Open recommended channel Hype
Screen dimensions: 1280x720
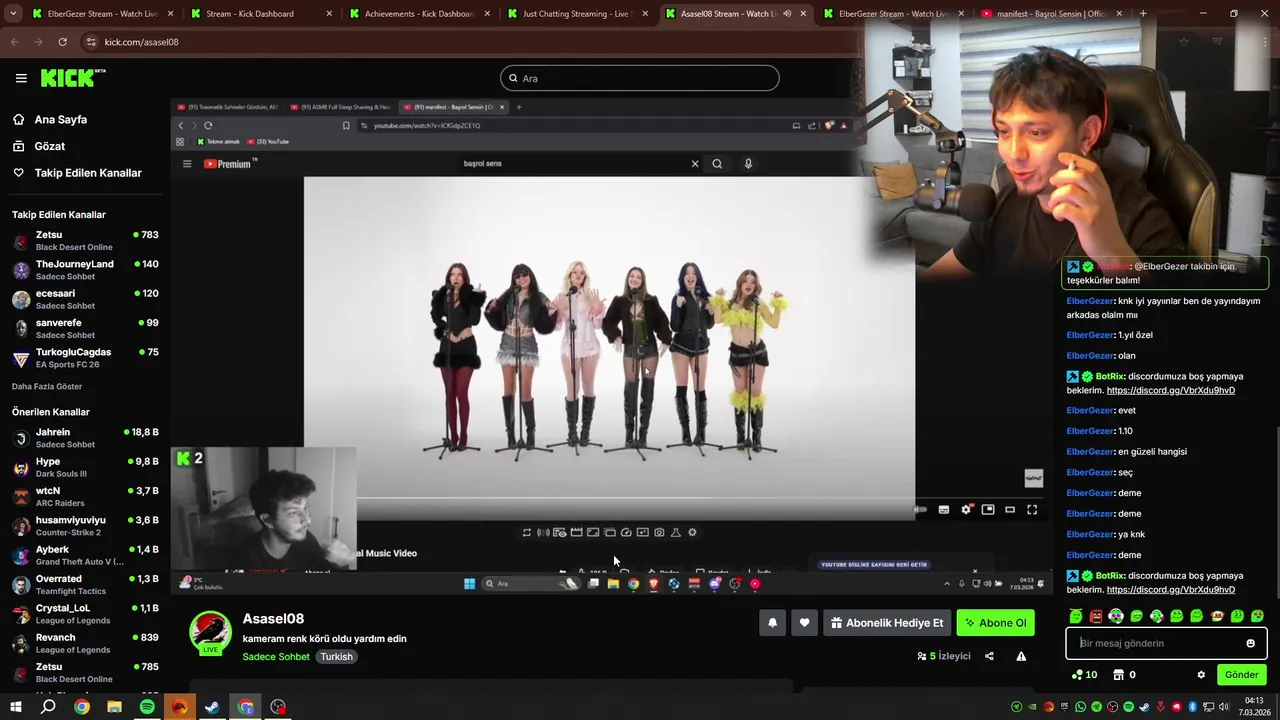click(x=85, y=467)
